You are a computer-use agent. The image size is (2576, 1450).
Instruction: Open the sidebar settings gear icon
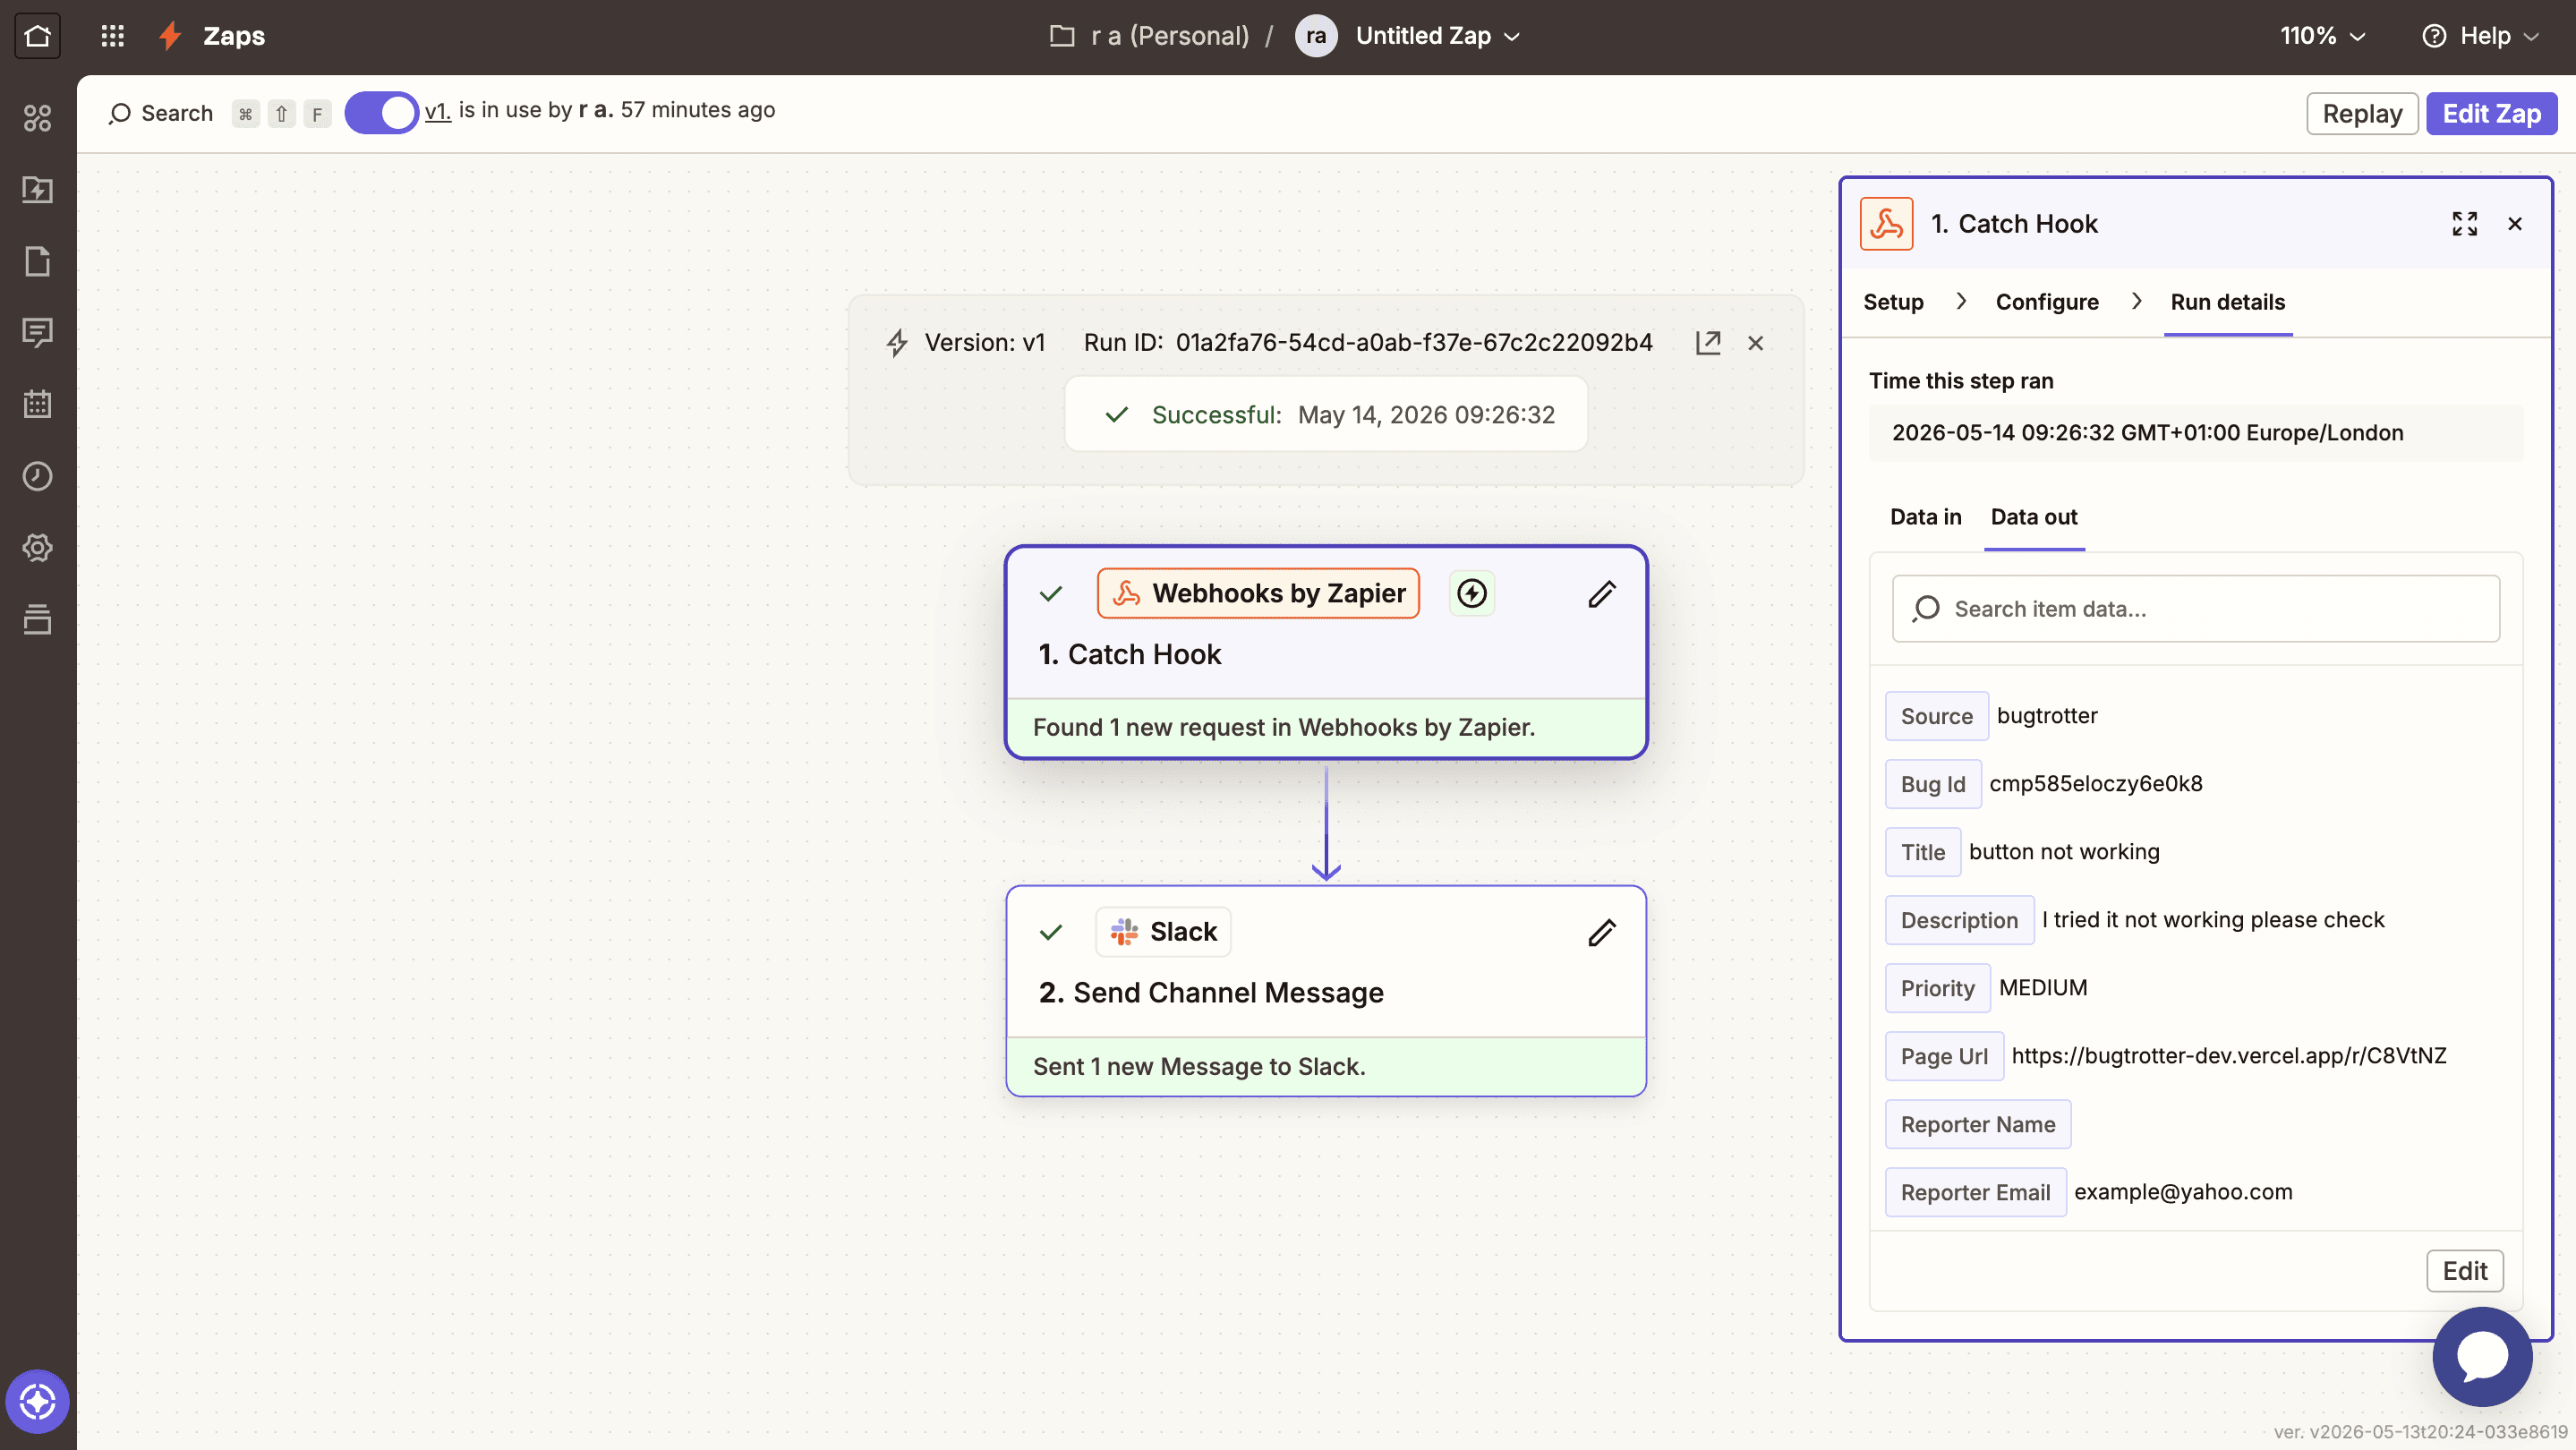click(38, 547)
